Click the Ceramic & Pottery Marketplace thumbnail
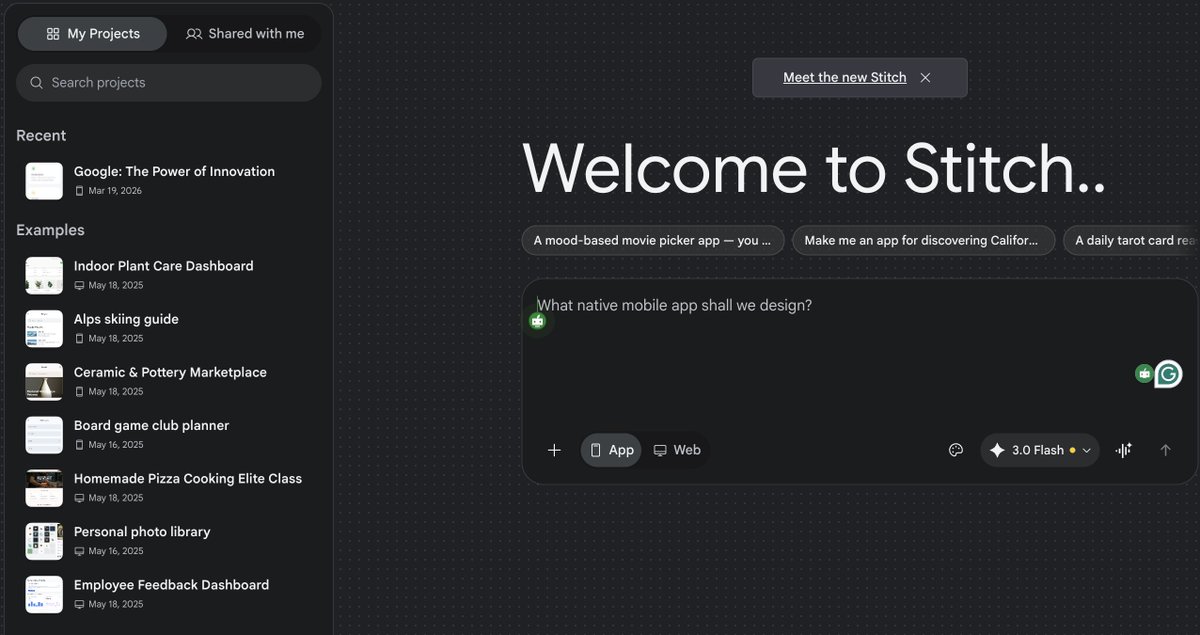Screen dimensions: 1200x635 [x=44, y=381]
